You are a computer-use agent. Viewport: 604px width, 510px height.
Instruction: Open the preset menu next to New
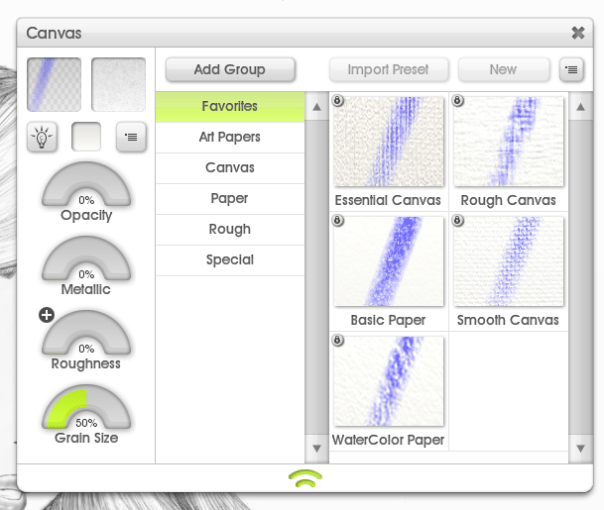click(x=570, y=70)
